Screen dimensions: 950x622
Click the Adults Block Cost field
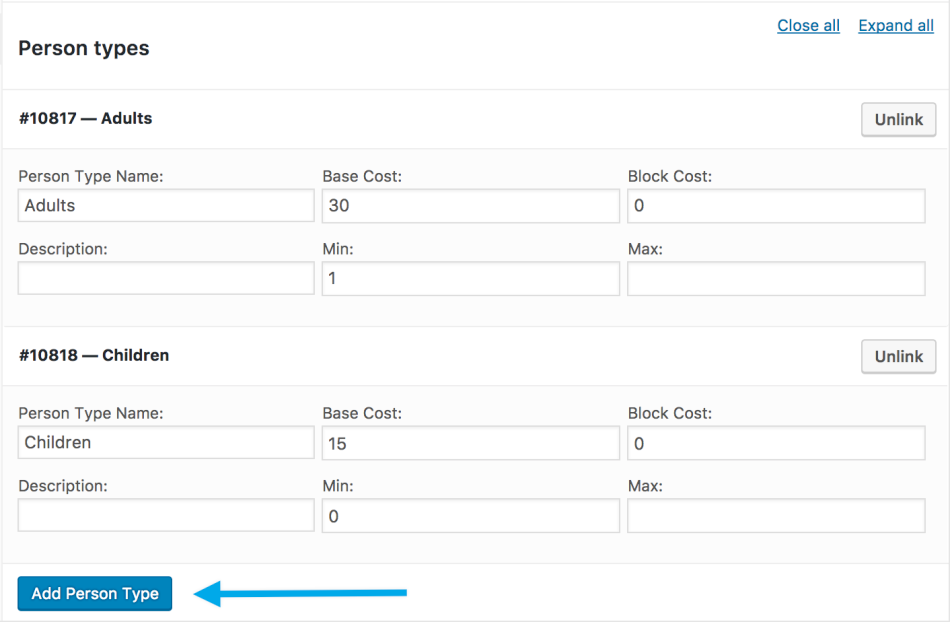pyautogui.click(x=775, y=206)
